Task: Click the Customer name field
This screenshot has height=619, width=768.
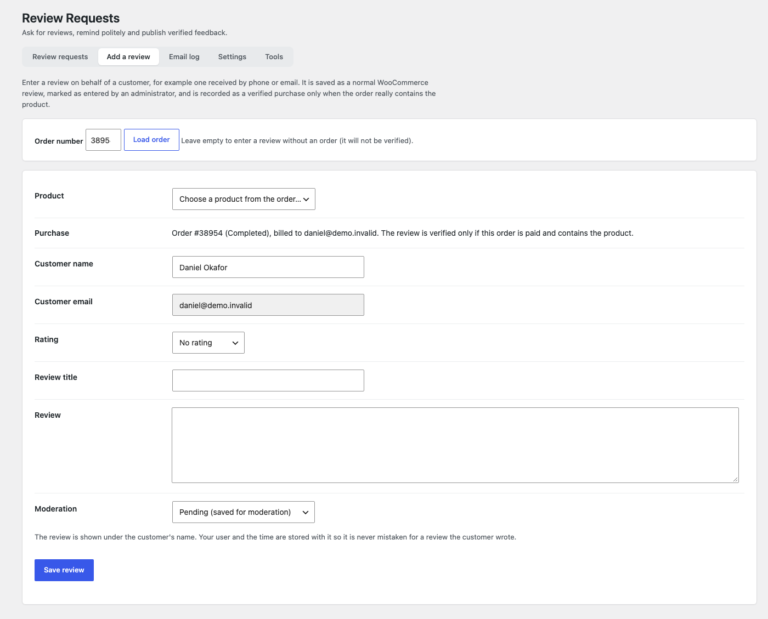Action: pos(268,267)
